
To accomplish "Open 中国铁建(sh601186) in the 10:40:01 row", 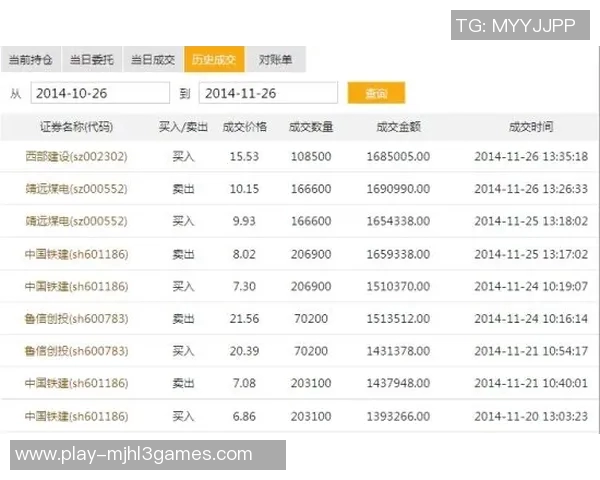I will pos(77,383).
